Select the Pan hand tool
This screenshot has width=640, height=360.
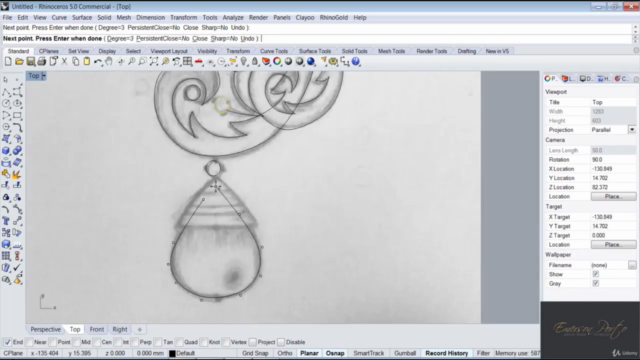(x=109, y=62)
